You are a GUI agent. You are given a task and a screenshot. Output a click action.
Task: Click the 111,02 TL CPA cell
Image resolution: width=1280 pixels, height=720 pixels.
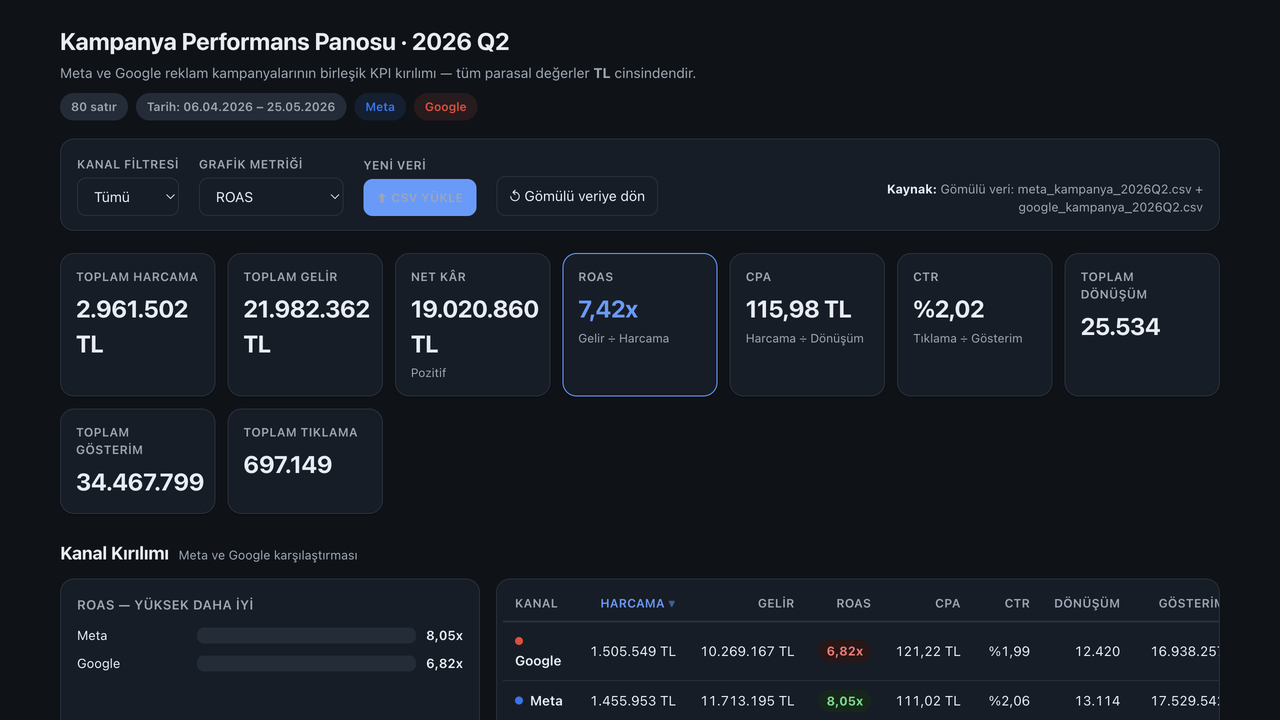point(928,701)
